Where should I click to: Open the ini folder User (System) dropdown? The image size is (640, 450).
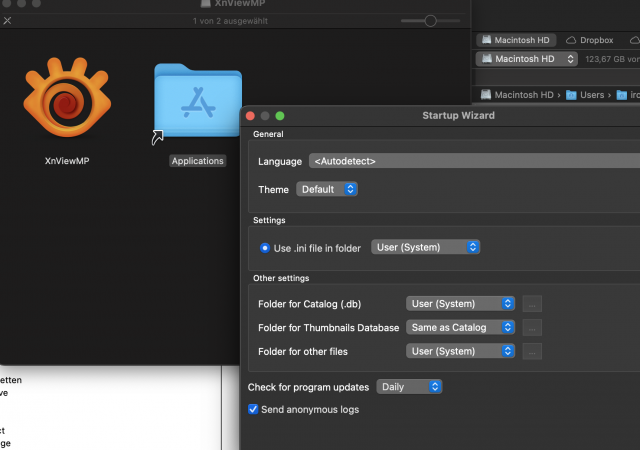point(425,247)
